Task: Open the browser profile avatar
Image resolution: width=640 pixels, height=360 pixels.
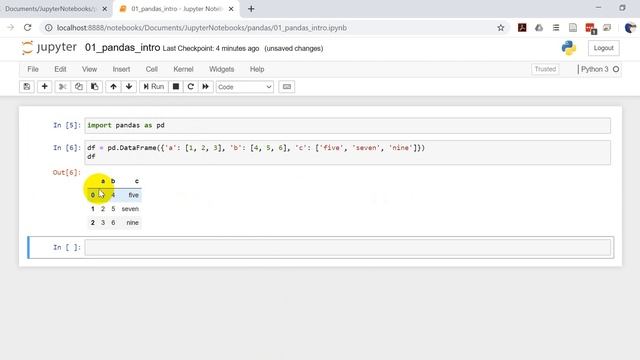Action: [630, 28]
